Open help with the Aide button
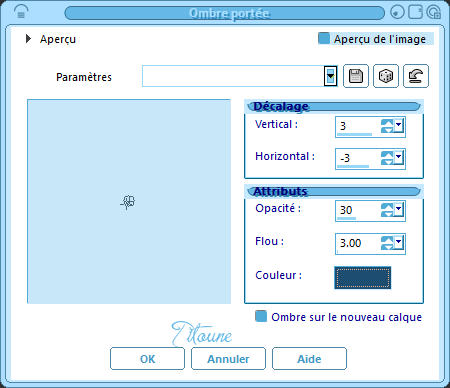Screen dimensions: 450x388 click(x=309, y=359)
